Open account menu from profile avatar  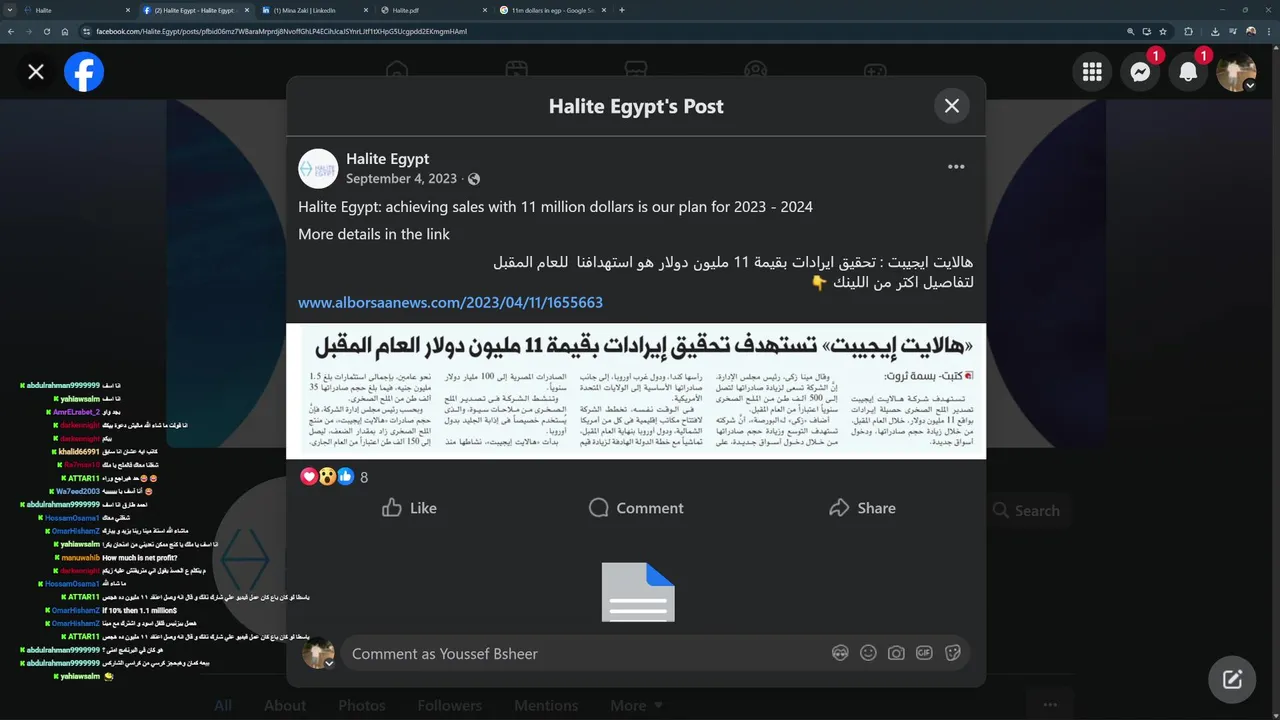tap(1236, 72)
